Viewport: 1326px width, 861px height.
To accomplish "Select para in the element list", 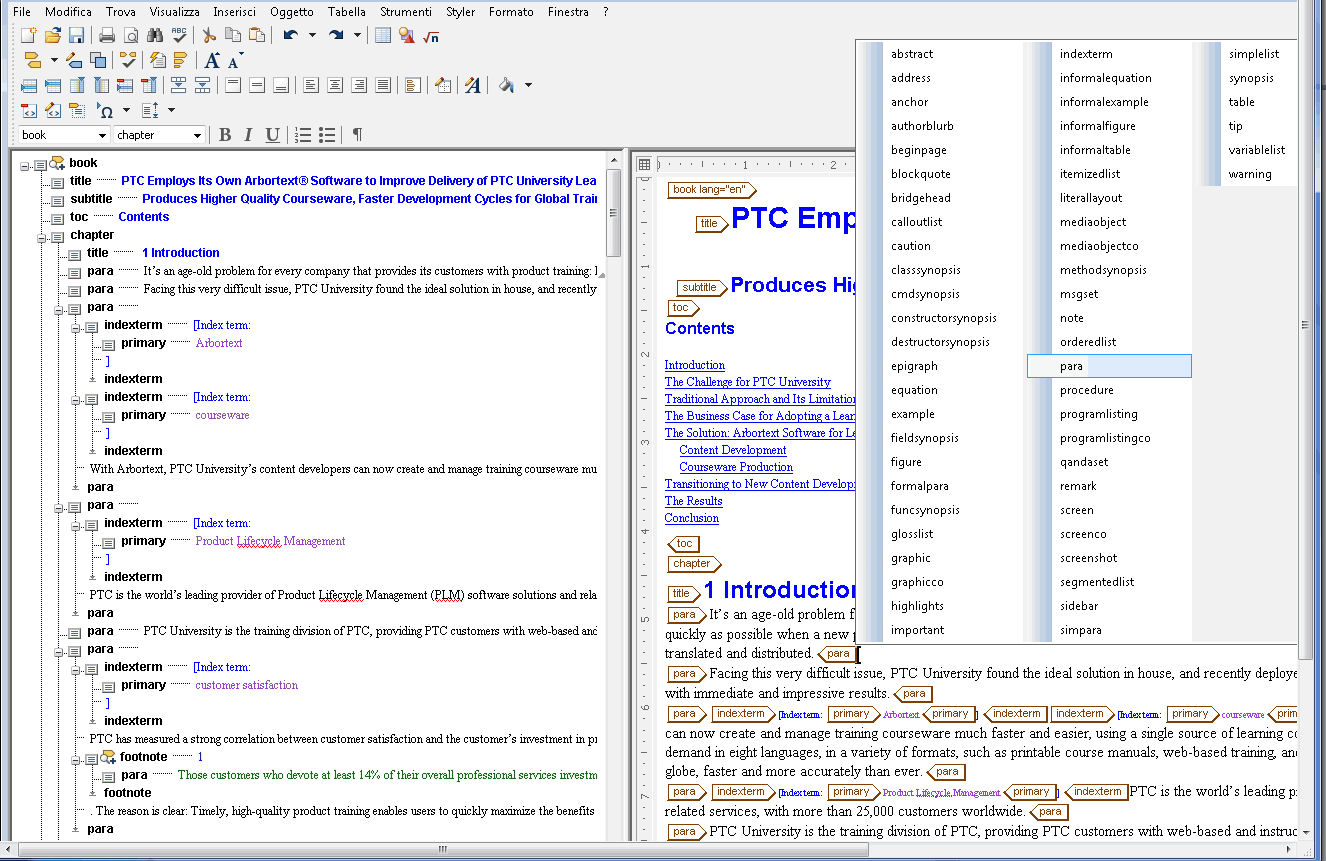I will pos(1109,366).
